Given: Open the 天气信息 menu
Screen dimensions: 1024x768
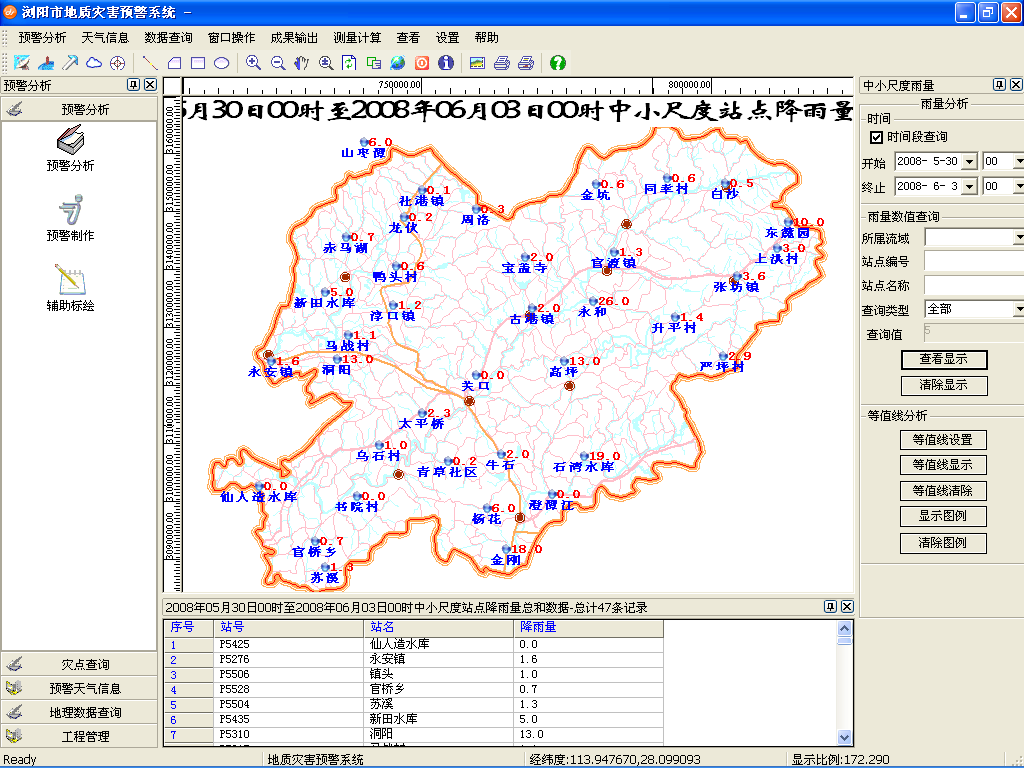Looking at the screenshot, I should point(105,38).
